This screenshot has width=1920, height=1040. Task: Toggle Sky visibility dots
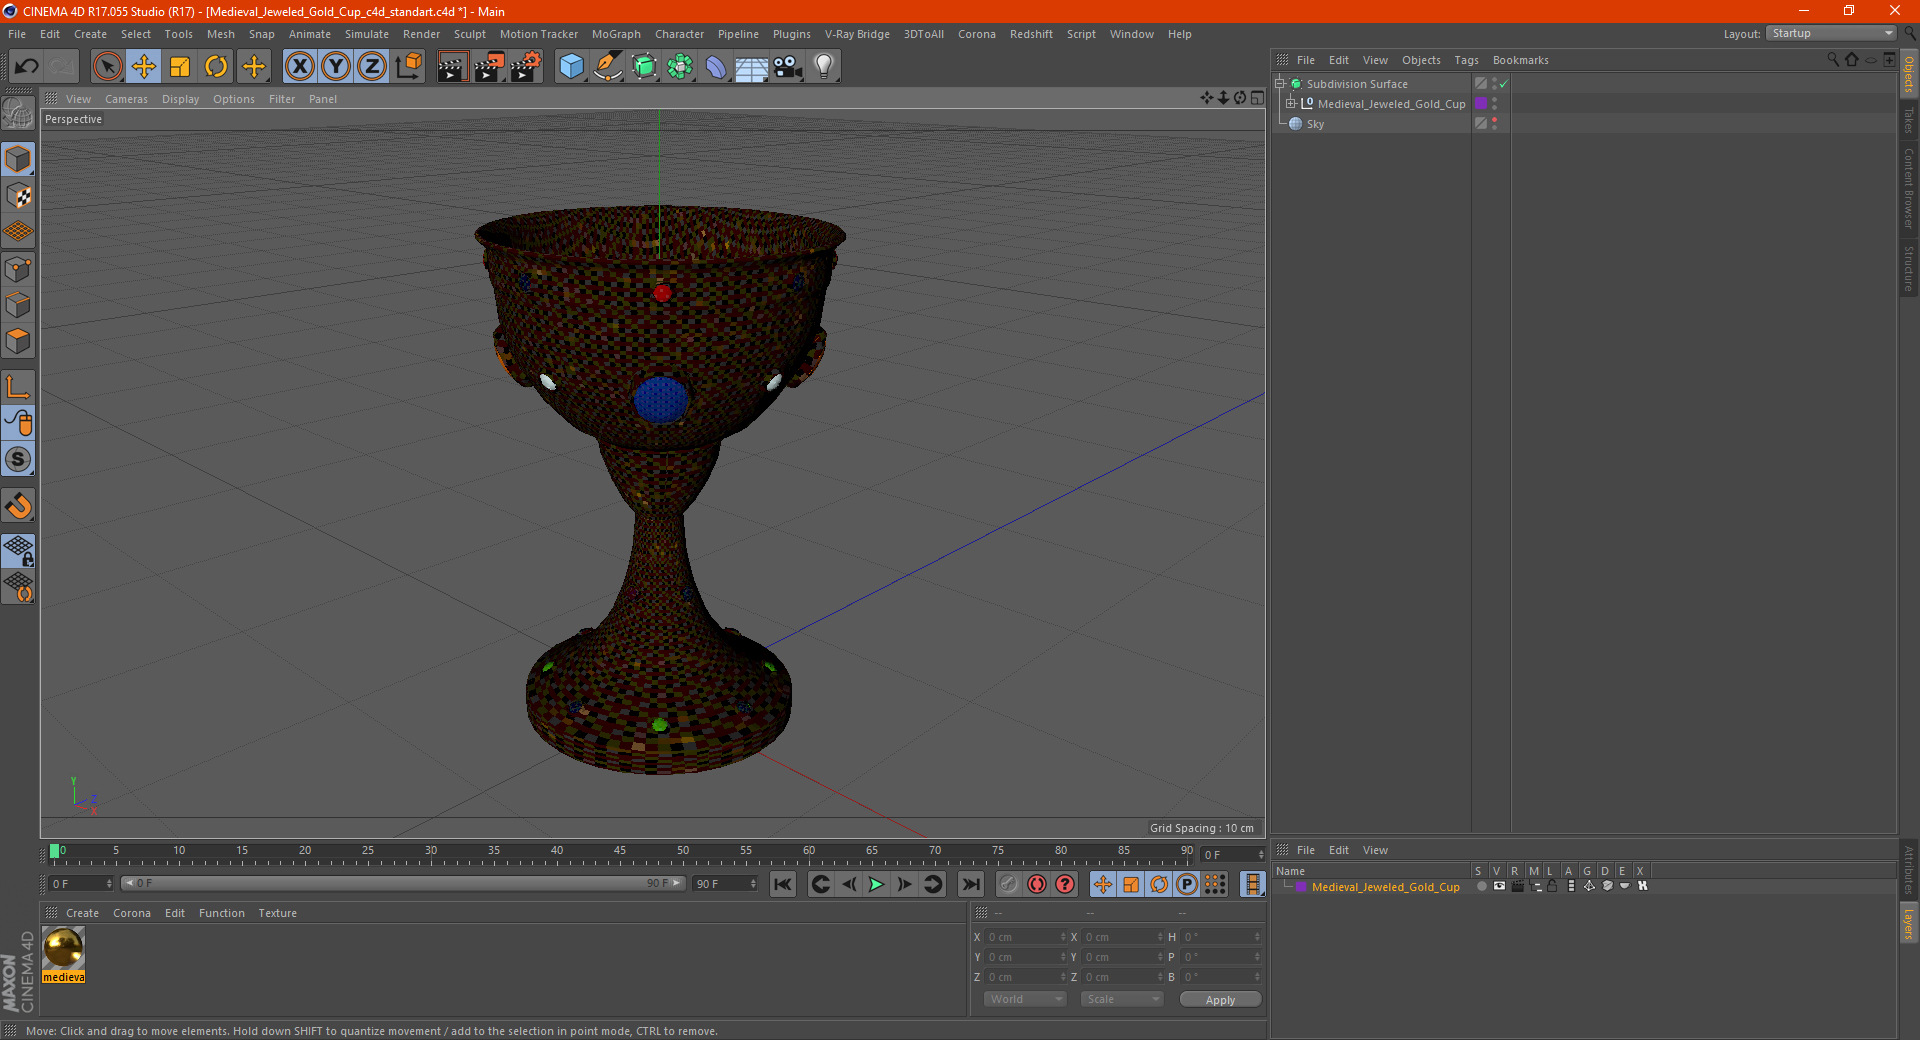click(1494, 124)
